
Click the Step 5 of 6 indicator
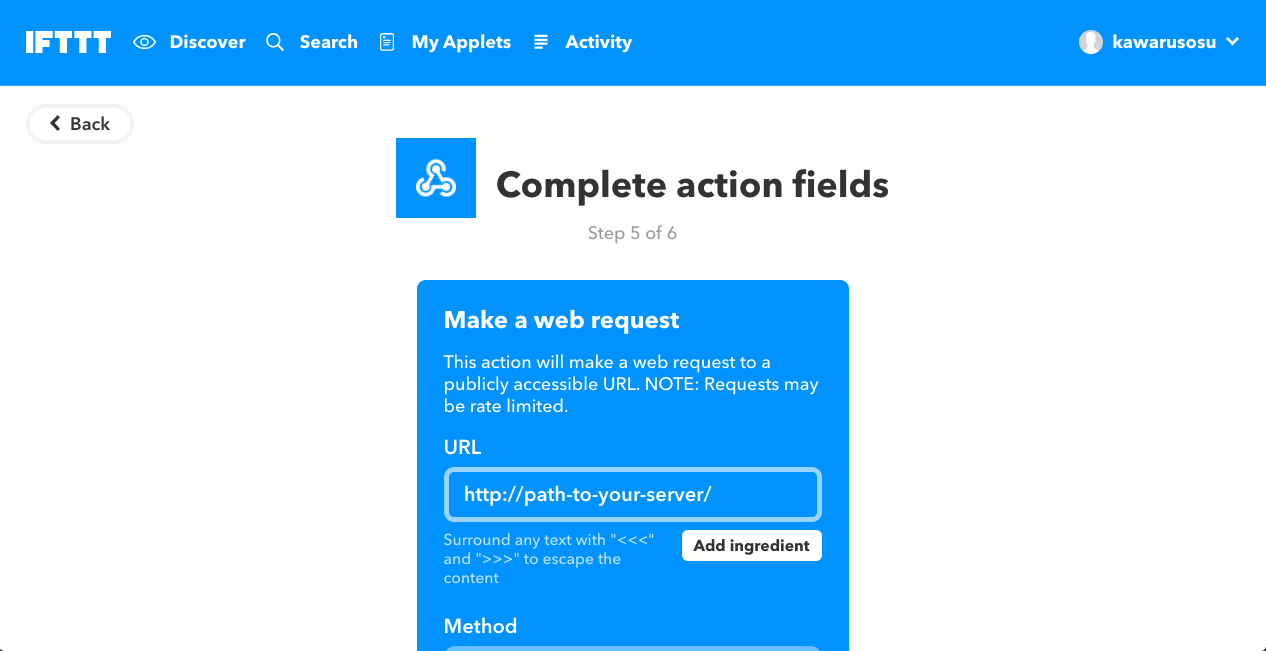[x=632, y=233]
